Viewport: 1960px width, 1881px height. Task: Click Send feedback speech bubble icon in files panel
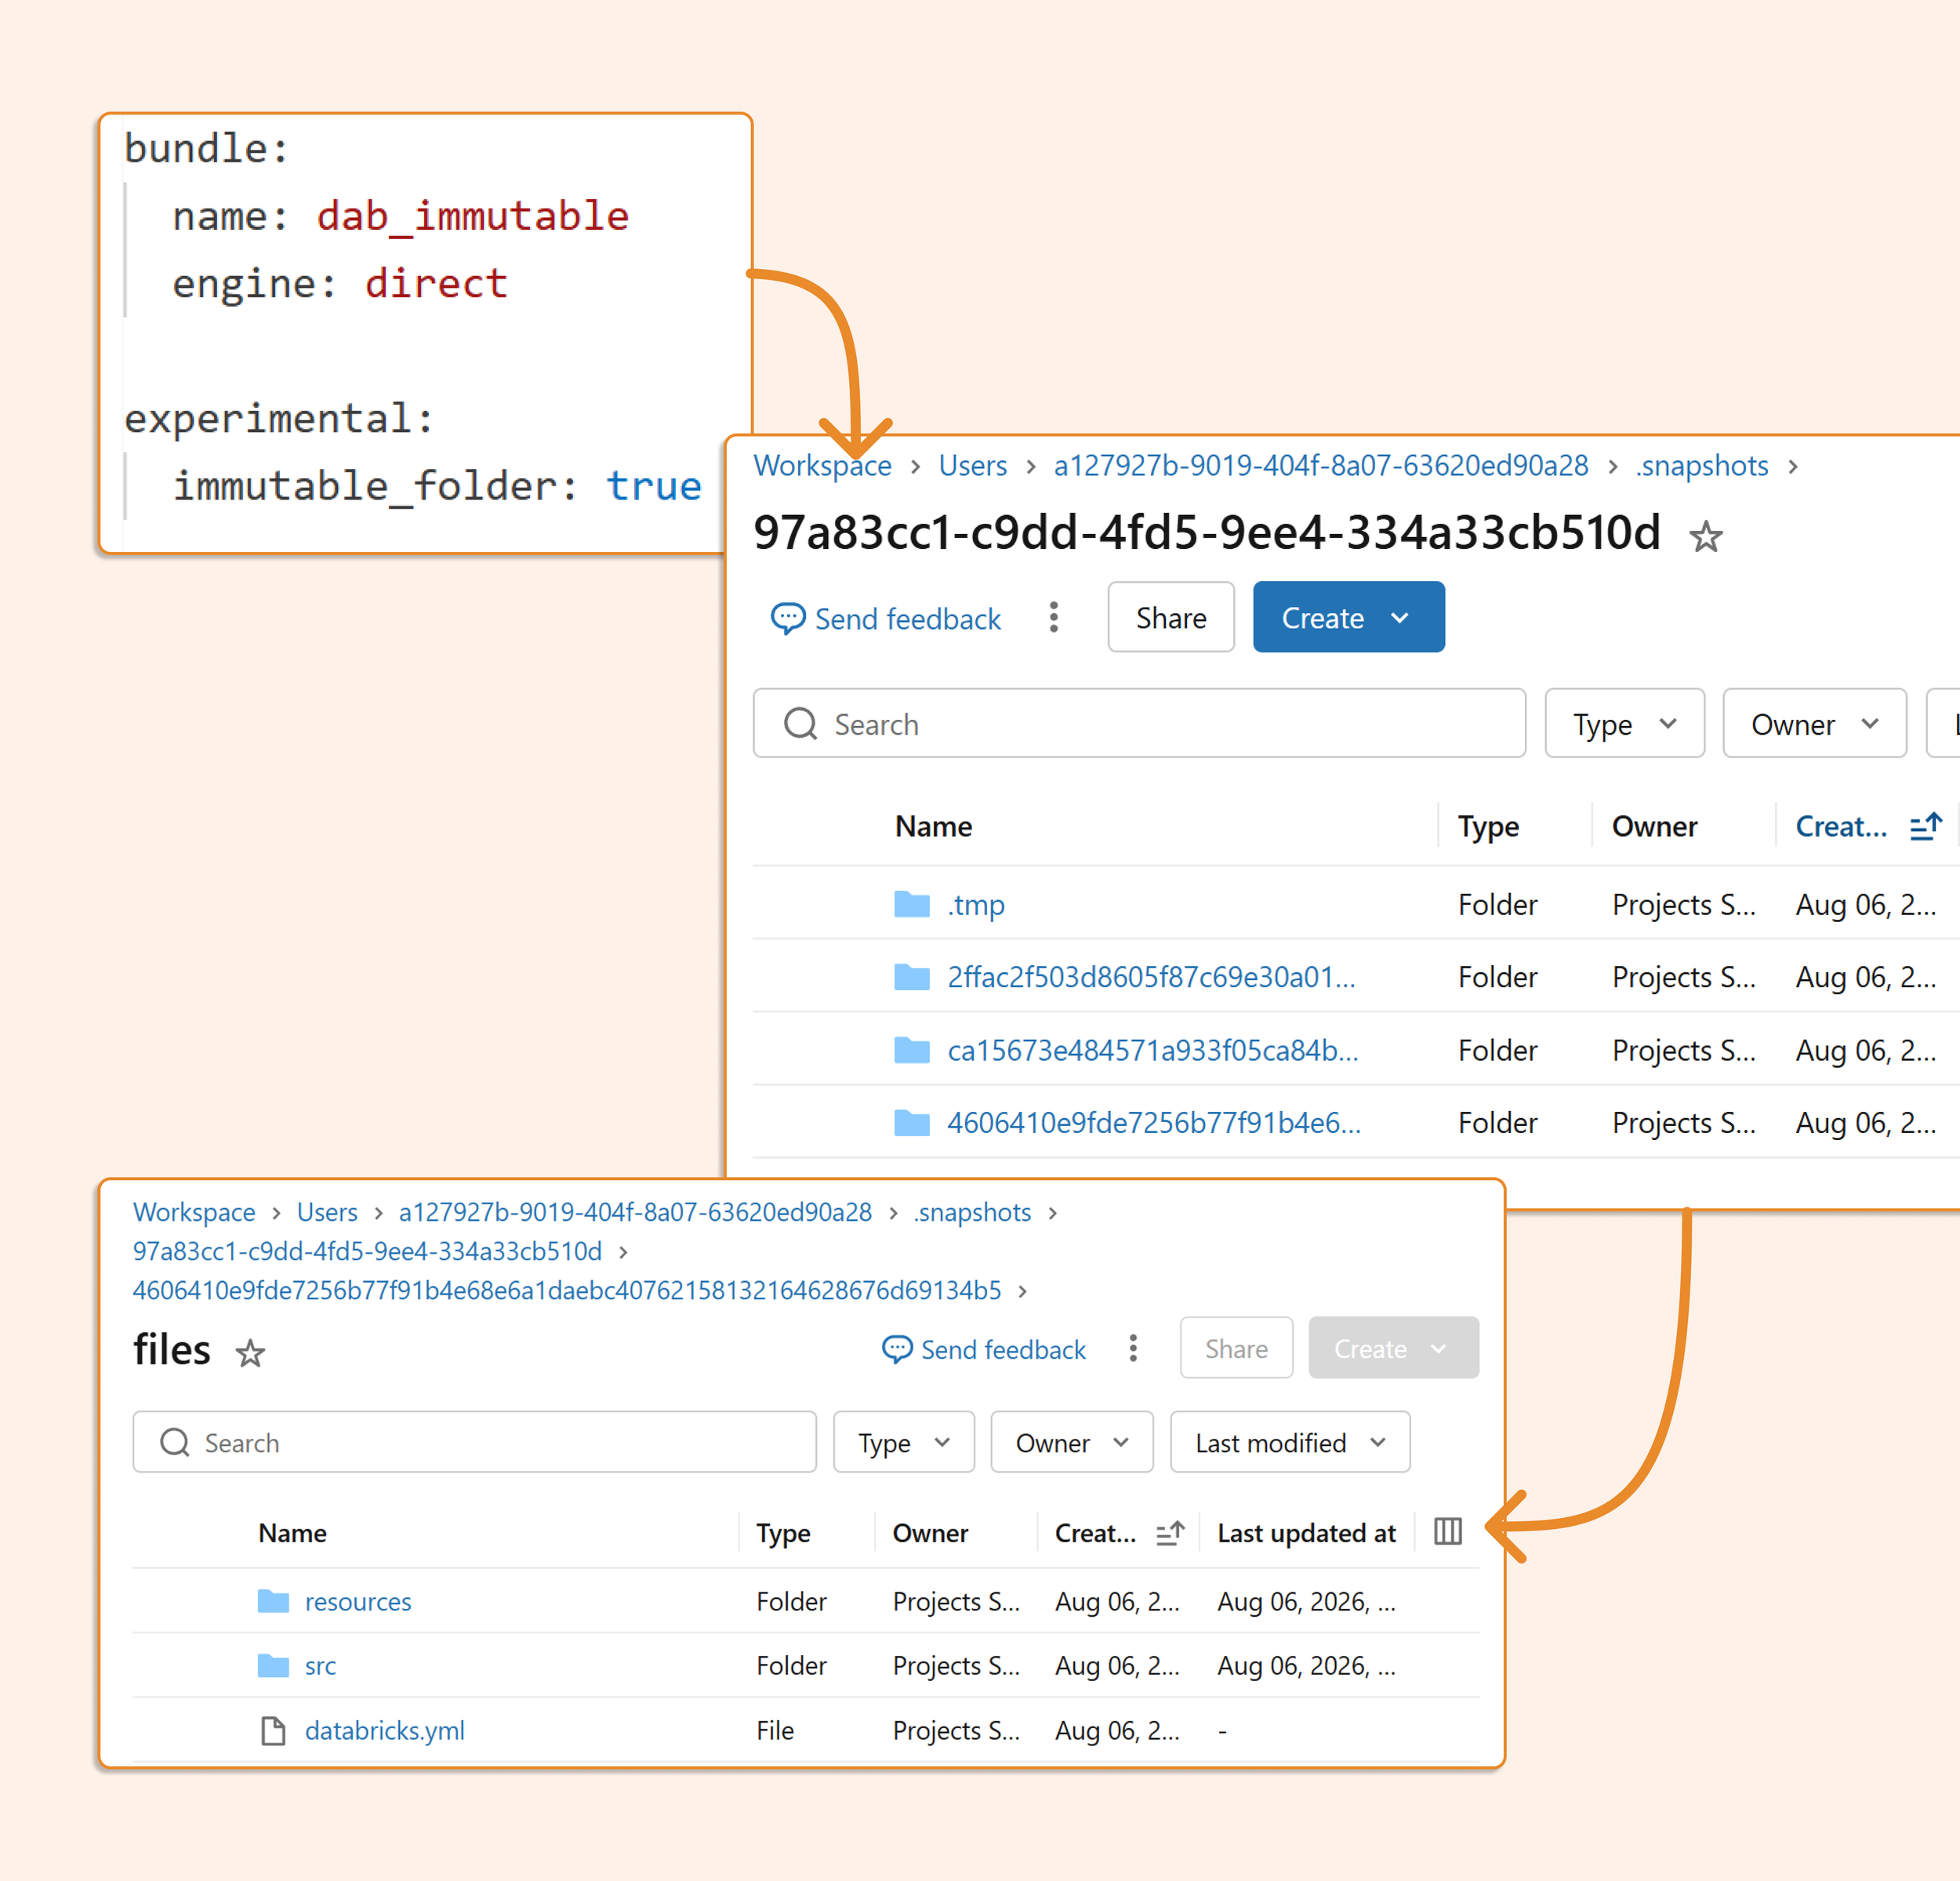tap(897, 1349)
